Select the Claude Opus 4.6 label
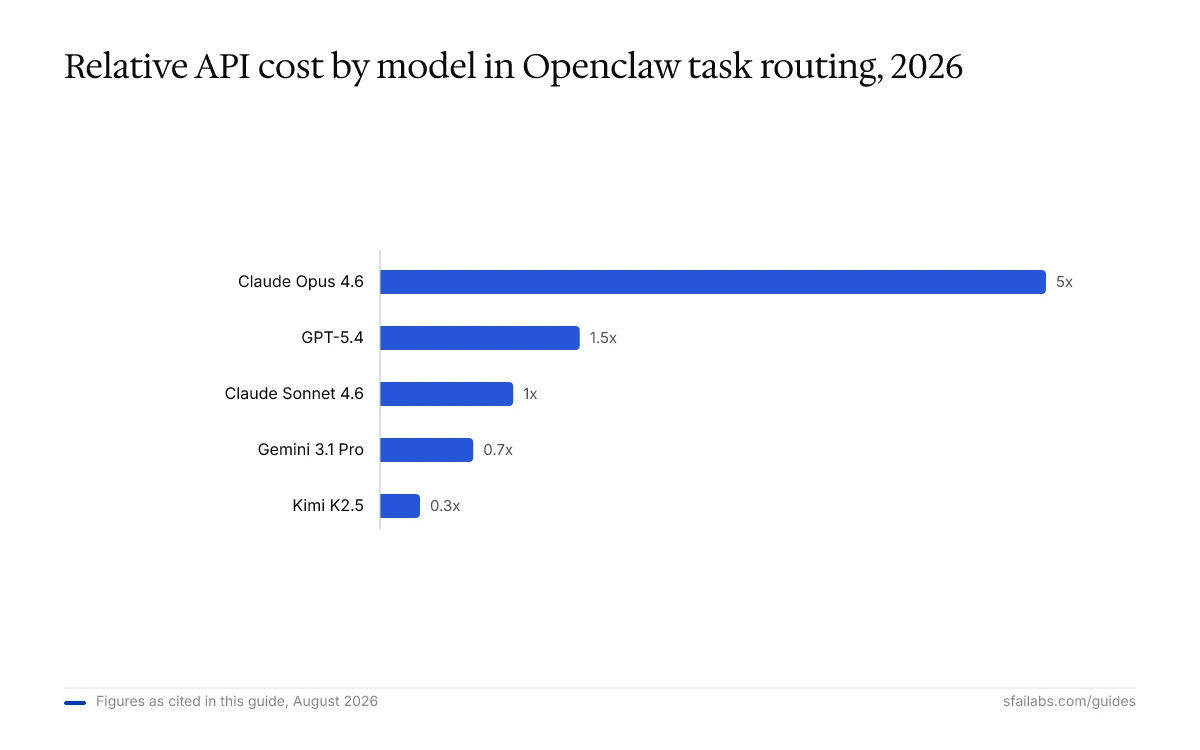The image size is (1200, 750). [301, 282]
